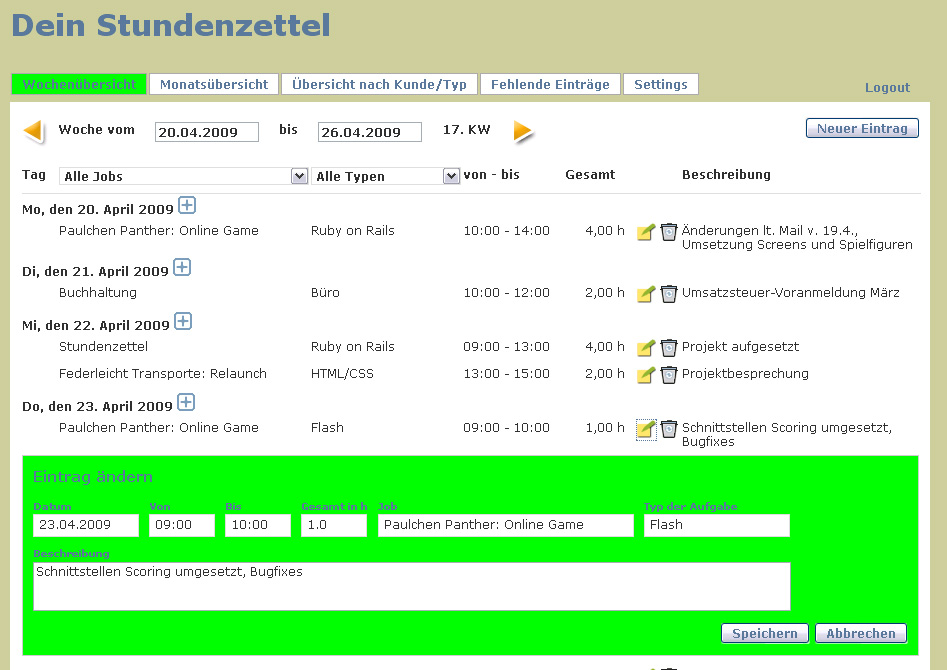This screenshot has height=670, width=947.
Task: Add entry for Tuesday 21 April plus icon
Action: click(182, 267)
